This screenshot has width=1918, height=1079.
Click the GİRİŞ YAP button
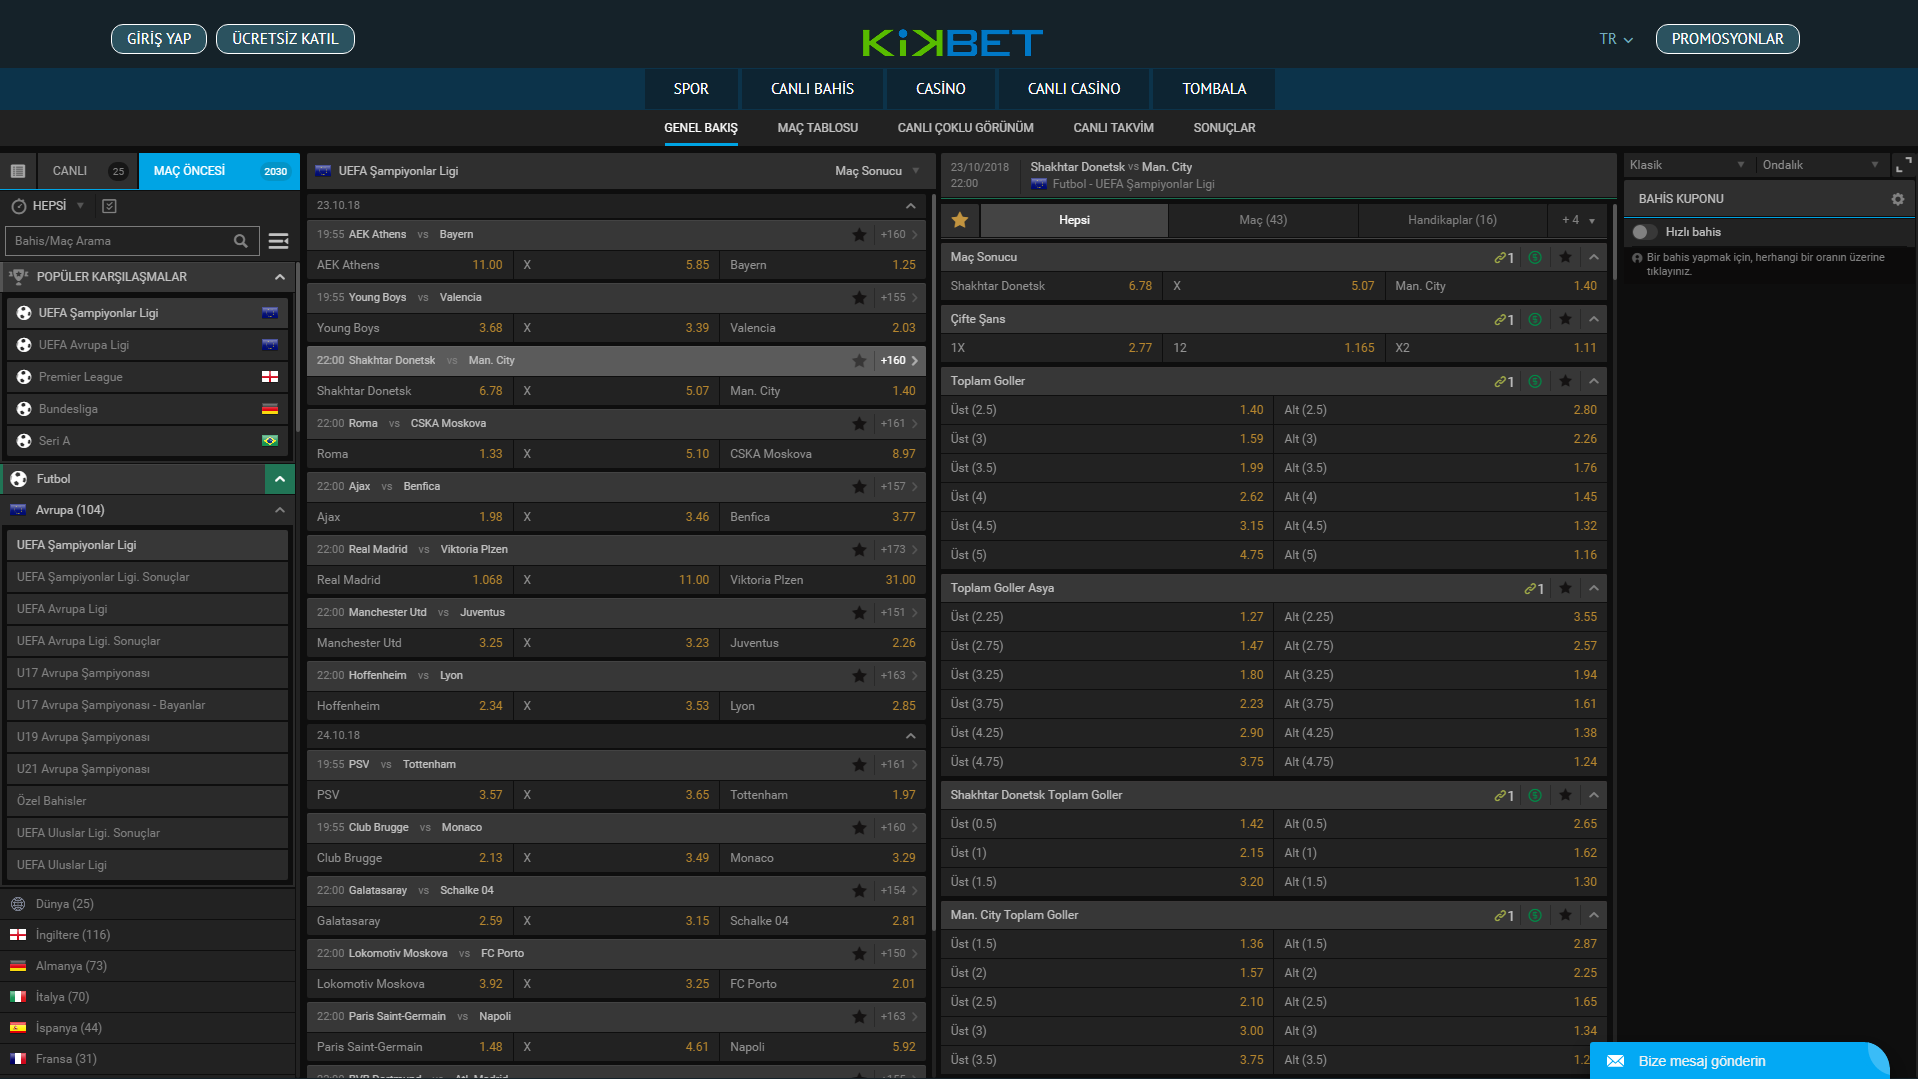click(x=159, y=39)
